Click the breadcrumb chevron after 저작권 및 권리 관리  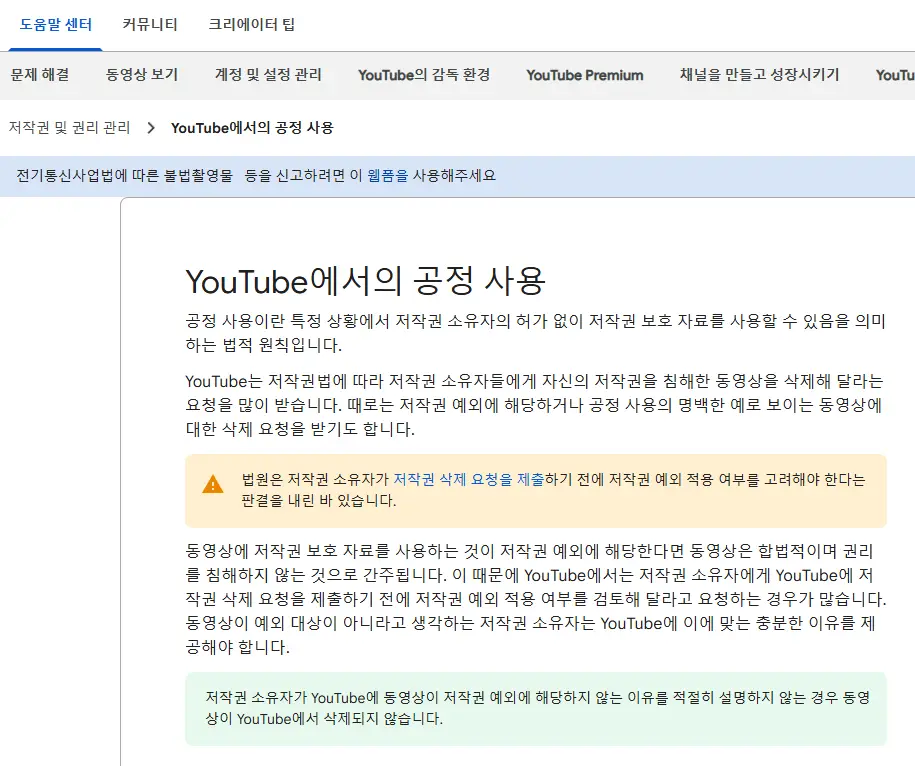point(151,127)
